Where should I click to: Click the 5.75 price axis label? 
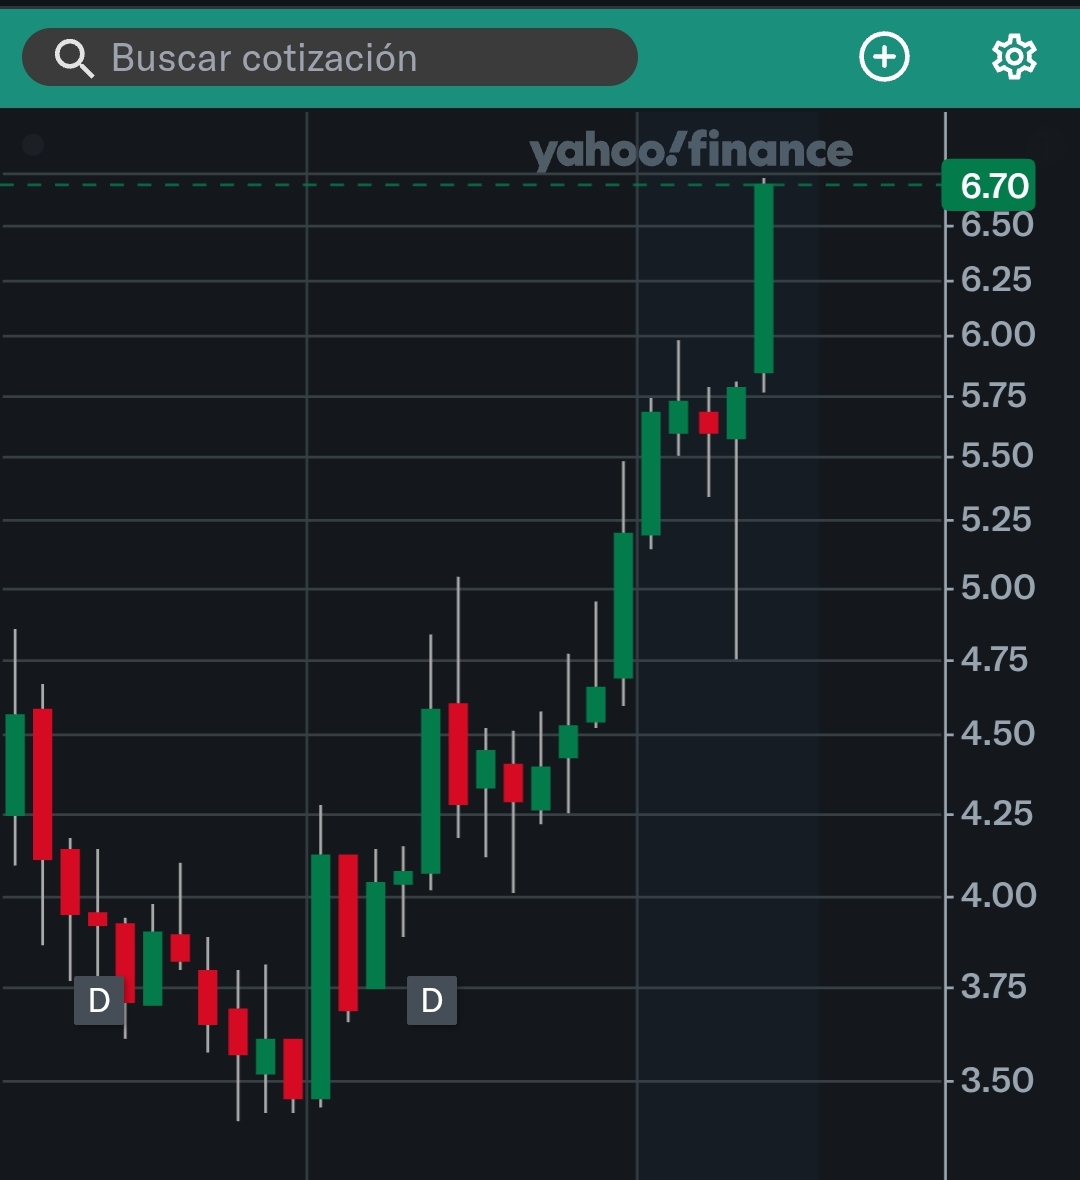pyautogui.click(x=993, y=396)
